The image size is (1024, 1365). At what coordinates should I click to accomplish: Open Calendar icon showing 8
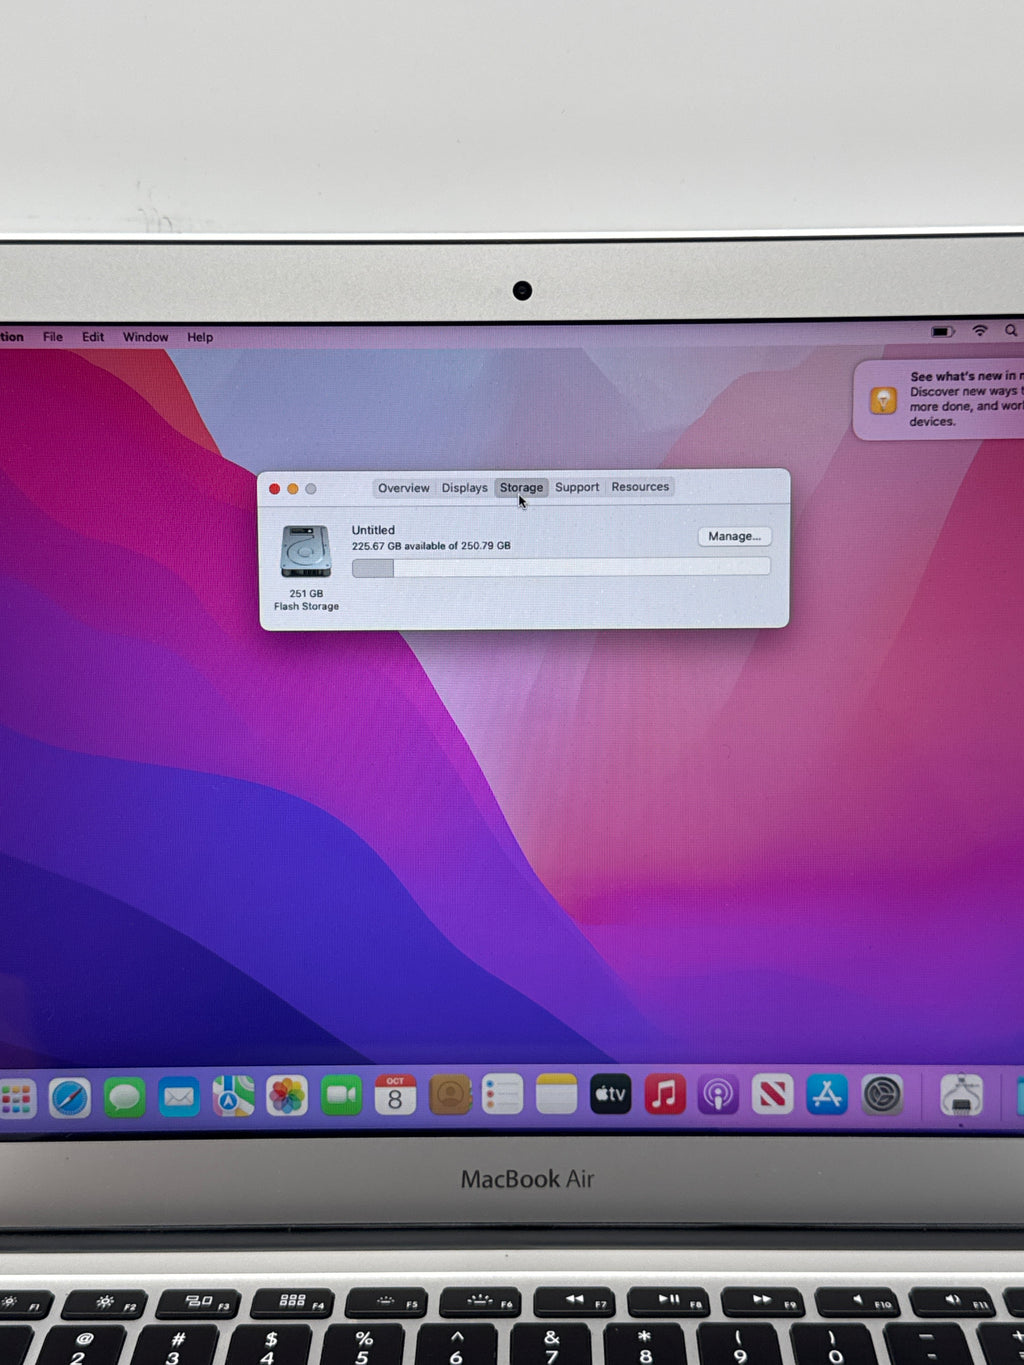(x=395, y=1095)
